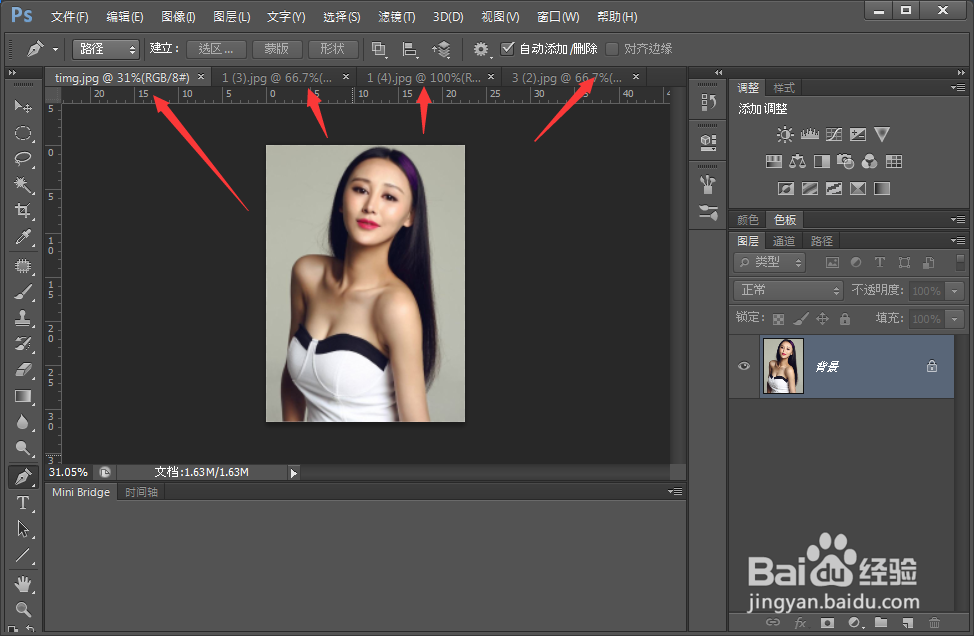974x636 pixels.
Task: Open path operations in options bar
Action: [379, 49]
